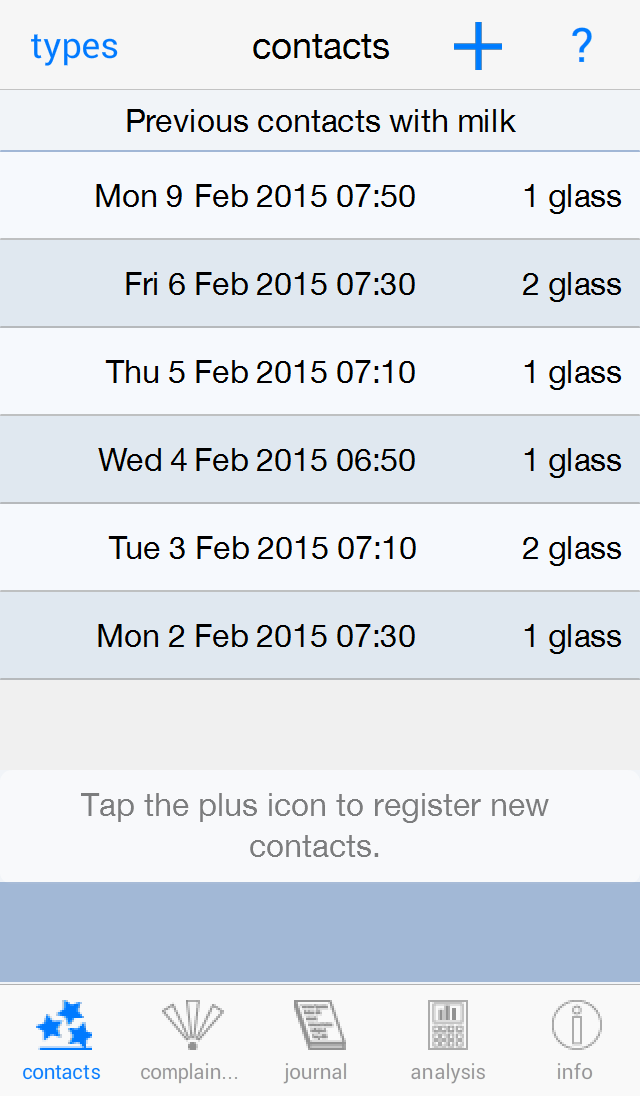
Task: Open Mon 2 Feb 2015 07:30 entry
Action: (320, 636)
